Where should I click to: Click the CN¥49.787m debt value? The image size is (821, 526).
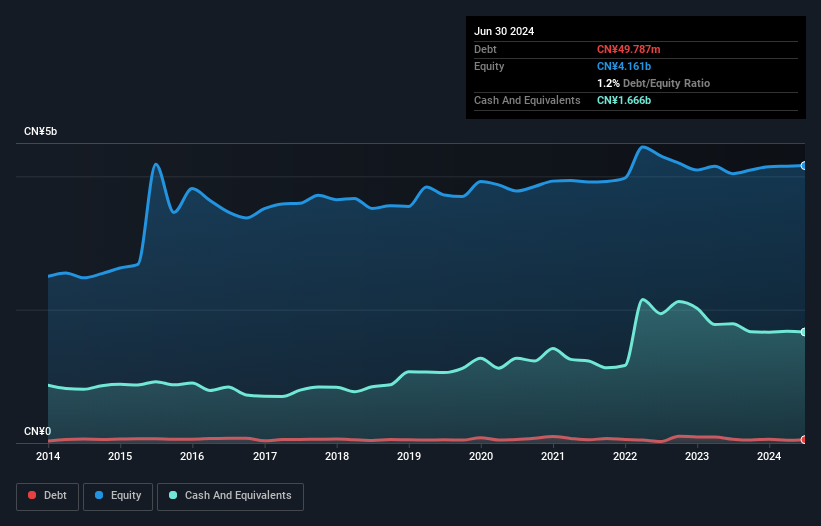point(628,49)
